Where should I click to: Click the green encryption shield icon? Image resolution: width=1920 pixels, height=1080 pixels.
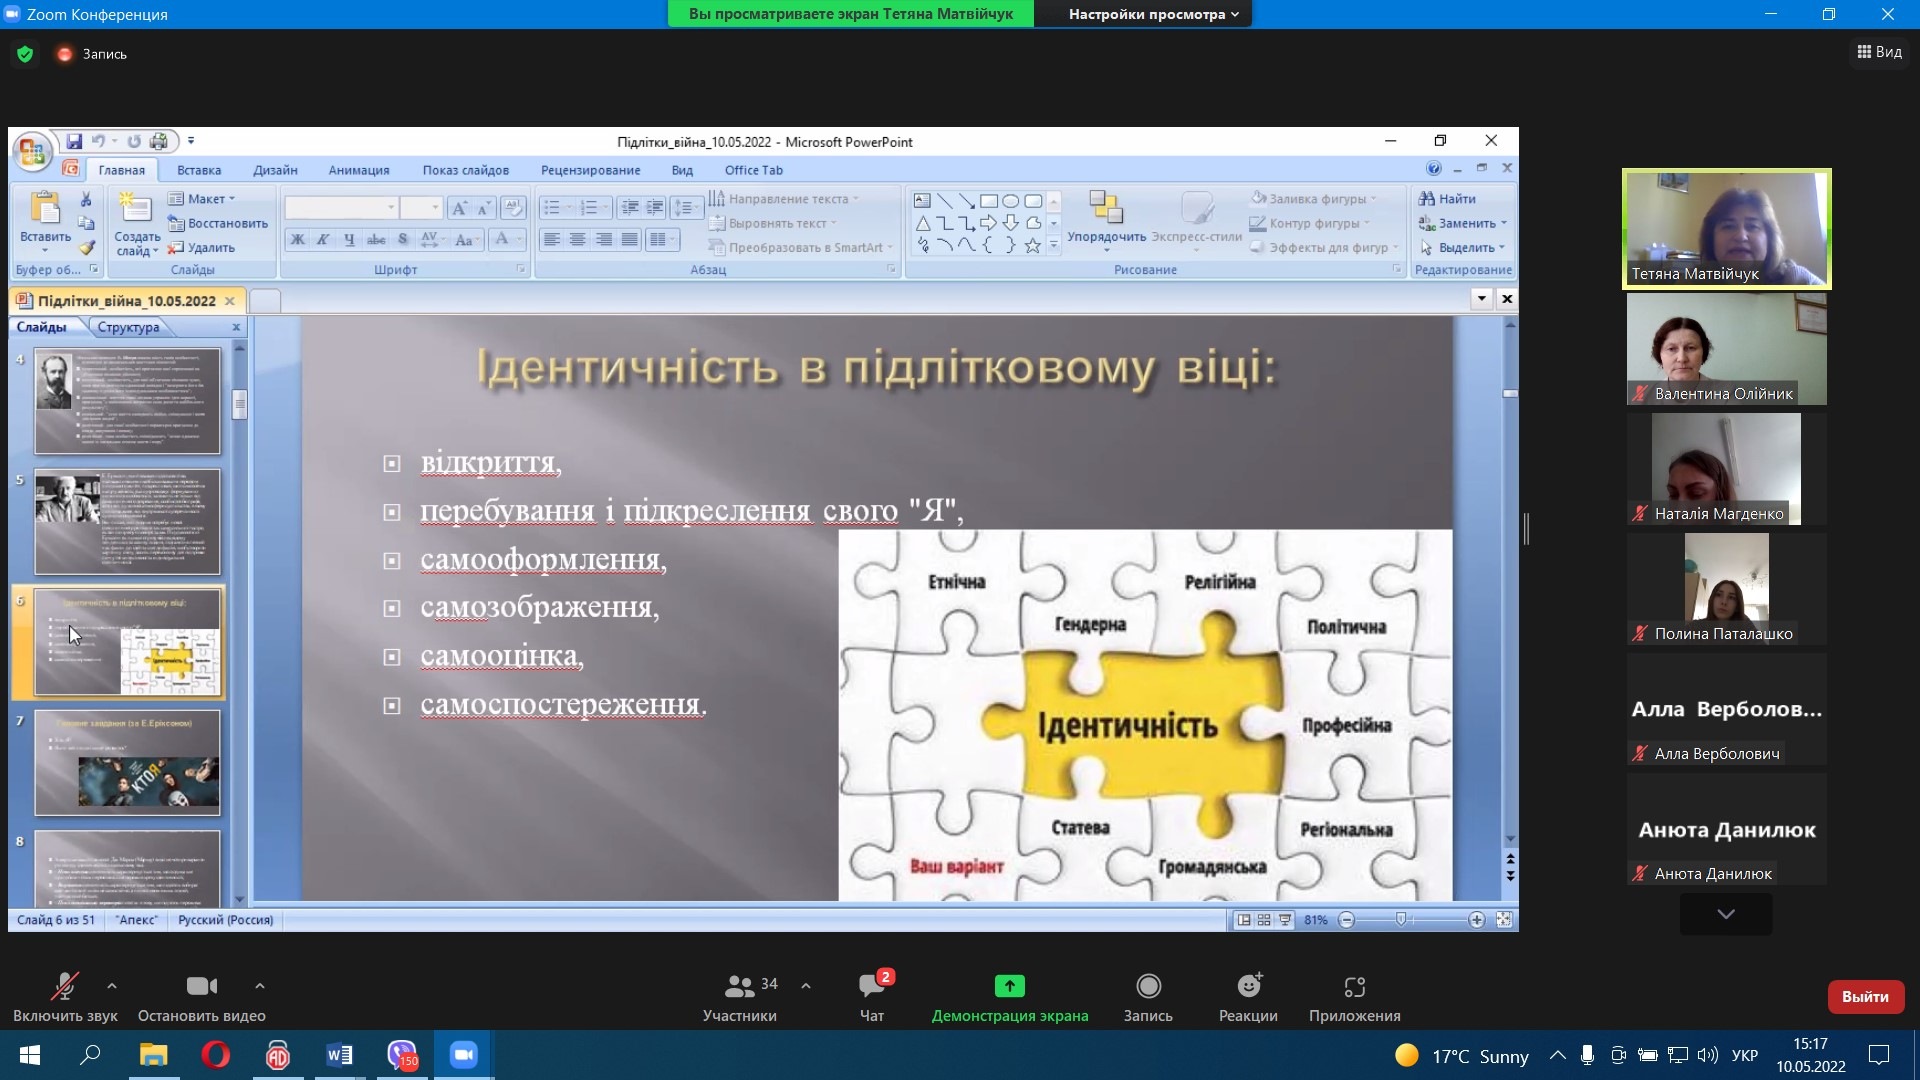25,54
